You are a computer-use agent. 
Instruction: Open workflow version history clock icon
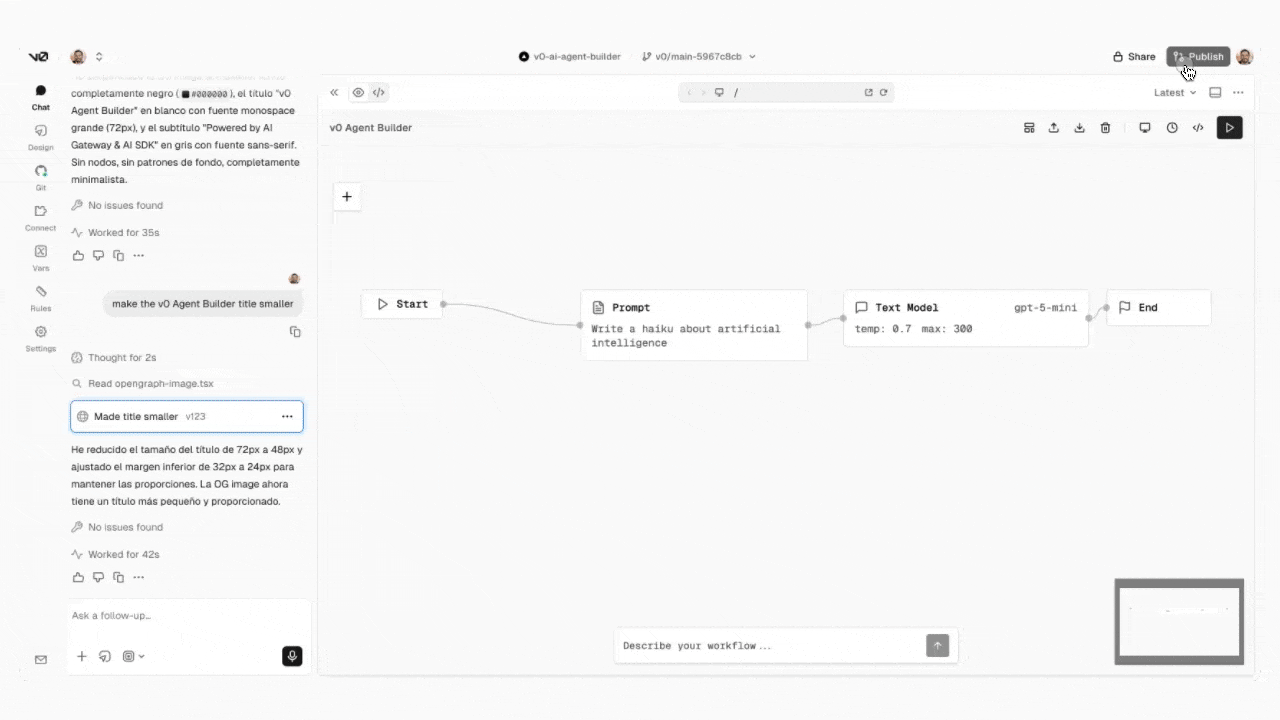pyautogui.click(x=1172, y=127)
